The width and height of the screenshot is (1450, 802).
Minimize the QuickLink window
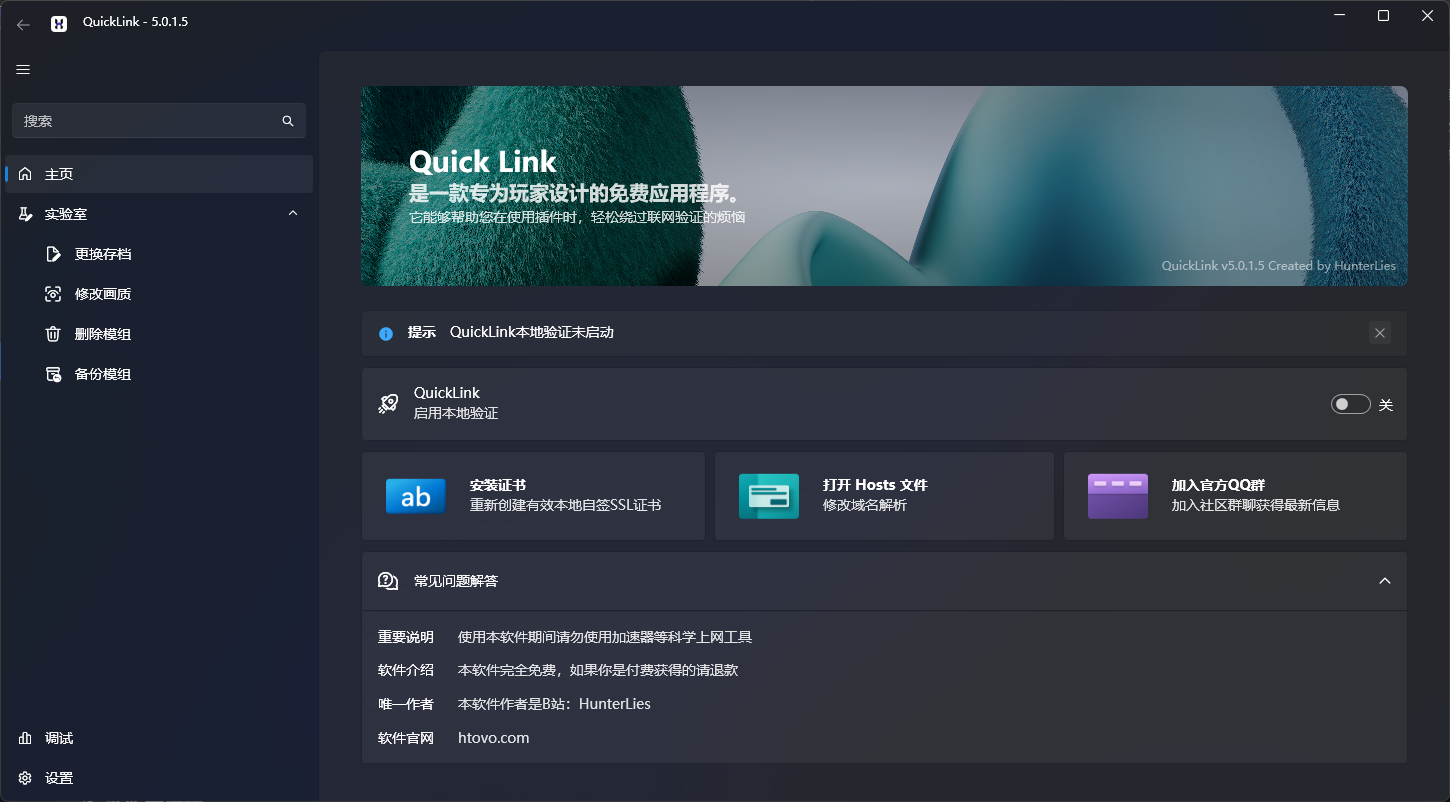[1338, 15]
